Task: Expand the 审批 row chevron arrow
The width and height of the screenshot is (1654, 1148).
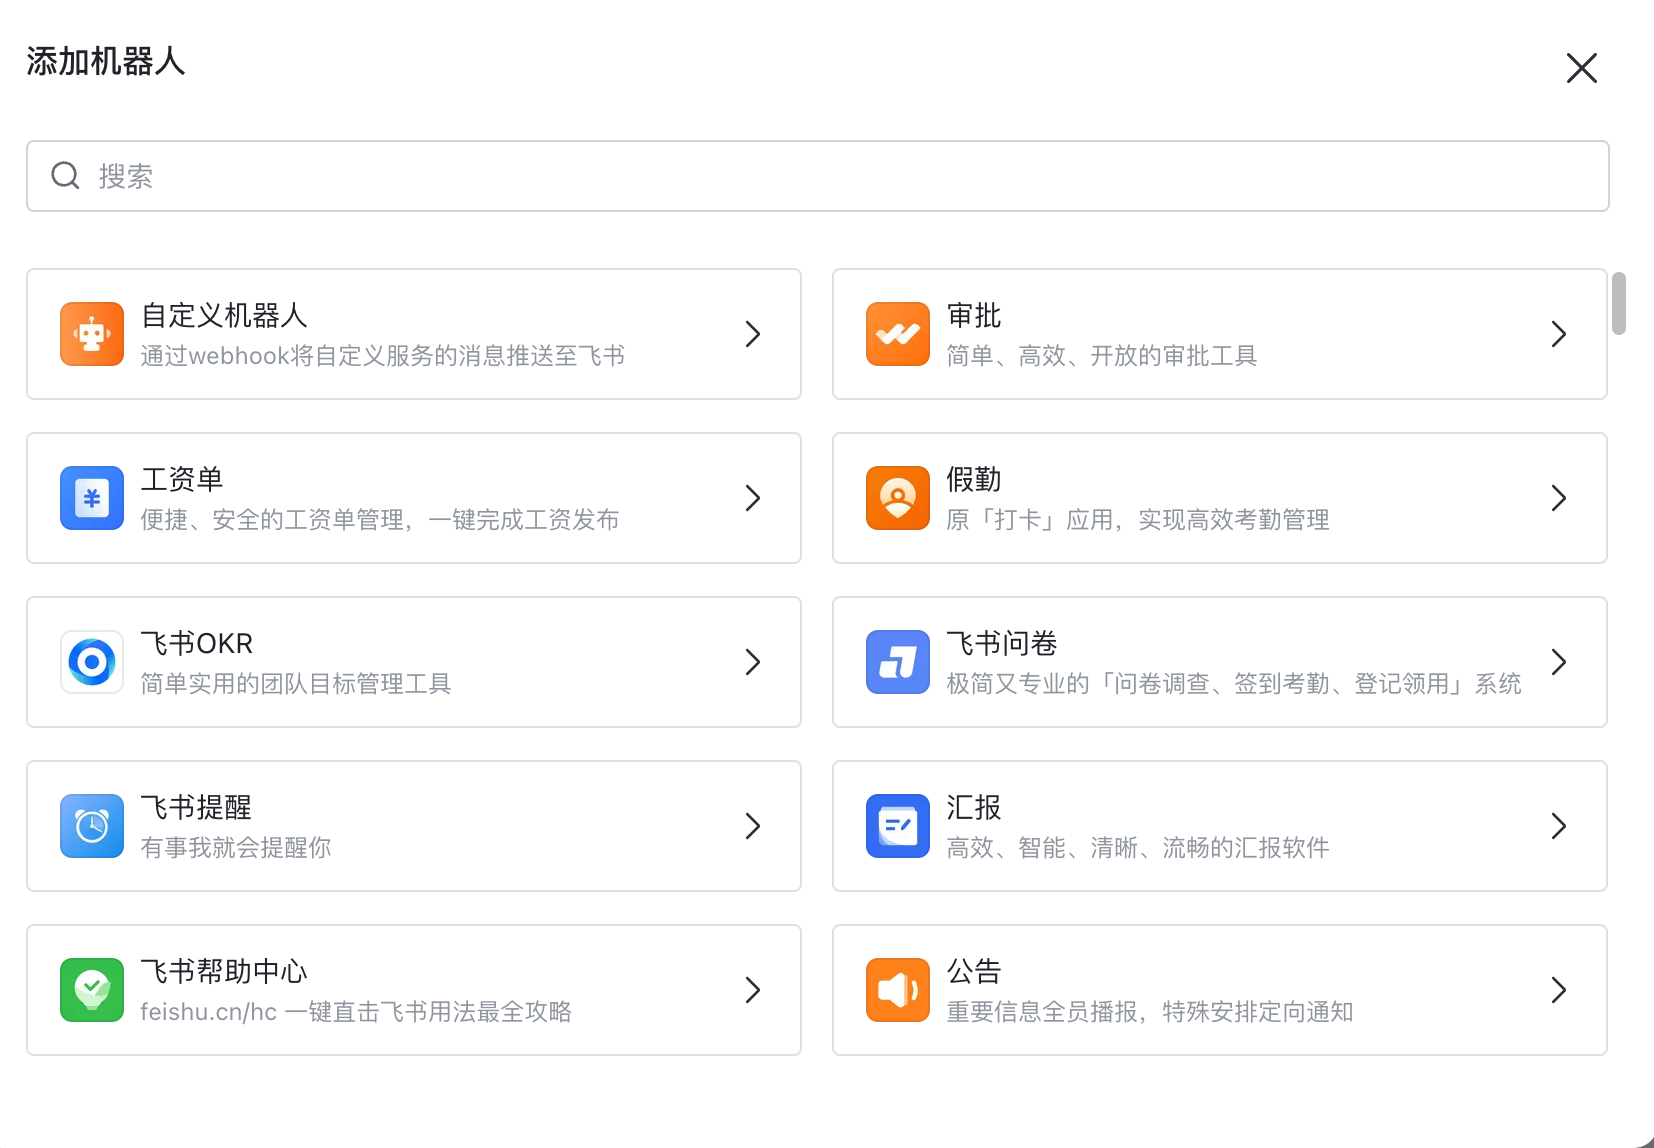Action: 1559,334
